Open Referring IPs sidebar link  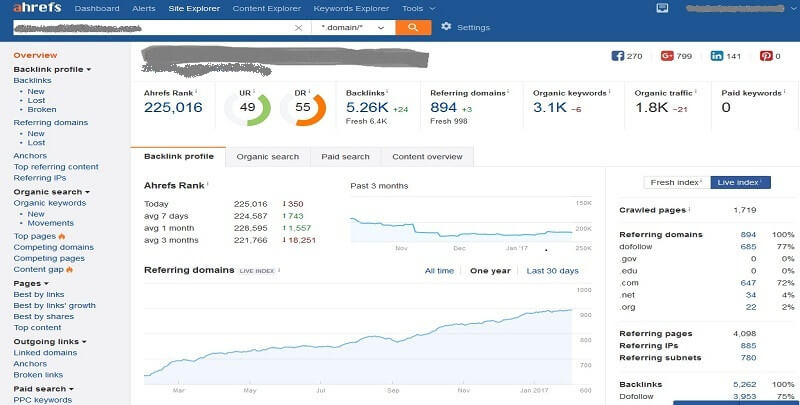tap(40, 178)
